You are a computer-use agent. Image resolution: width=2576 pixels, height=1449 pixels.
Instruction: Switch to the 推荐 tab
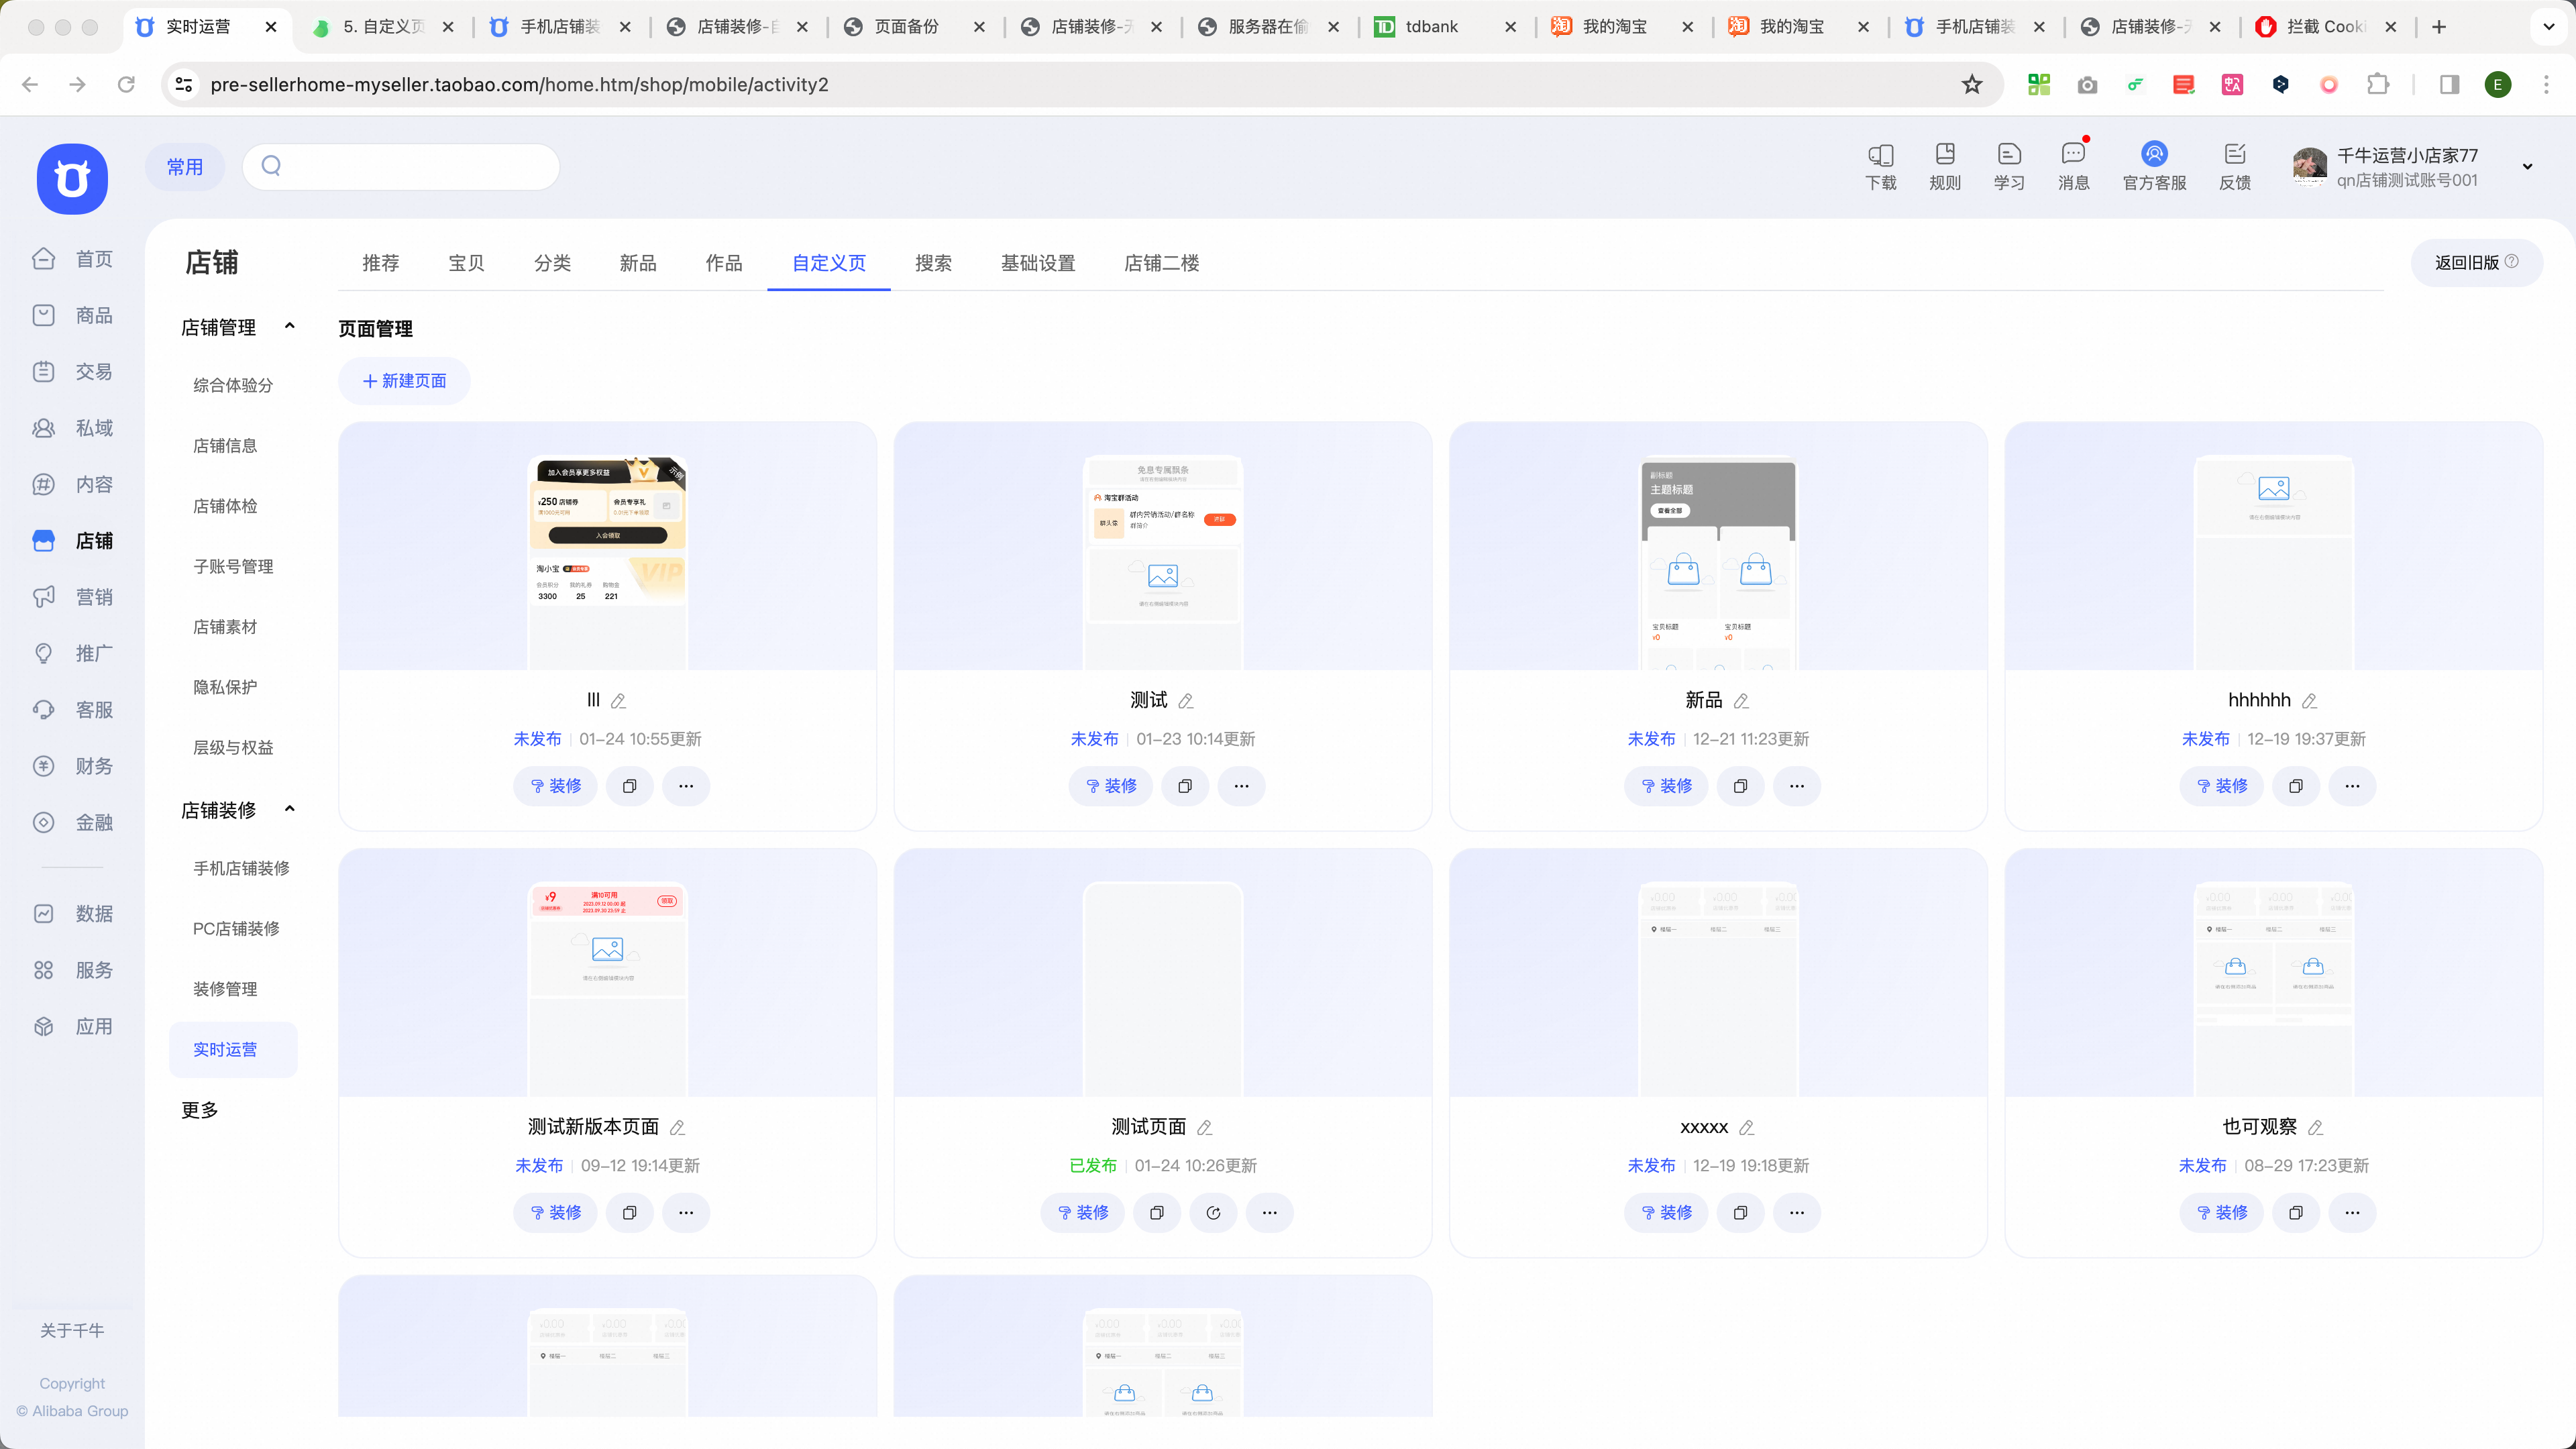click(380, 263)
